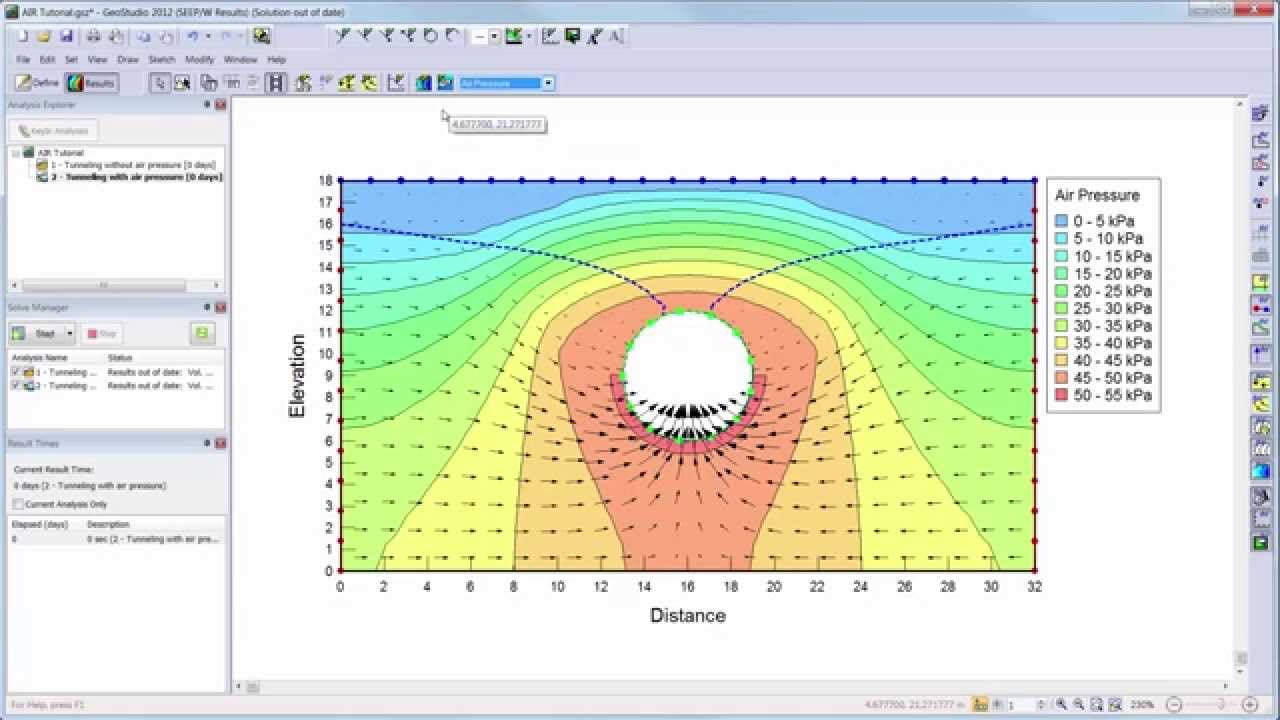Viewport: 1280px width, 720px height.
Task: Click the KeyIn Analyses button
Action: click(x=54, y=131)
